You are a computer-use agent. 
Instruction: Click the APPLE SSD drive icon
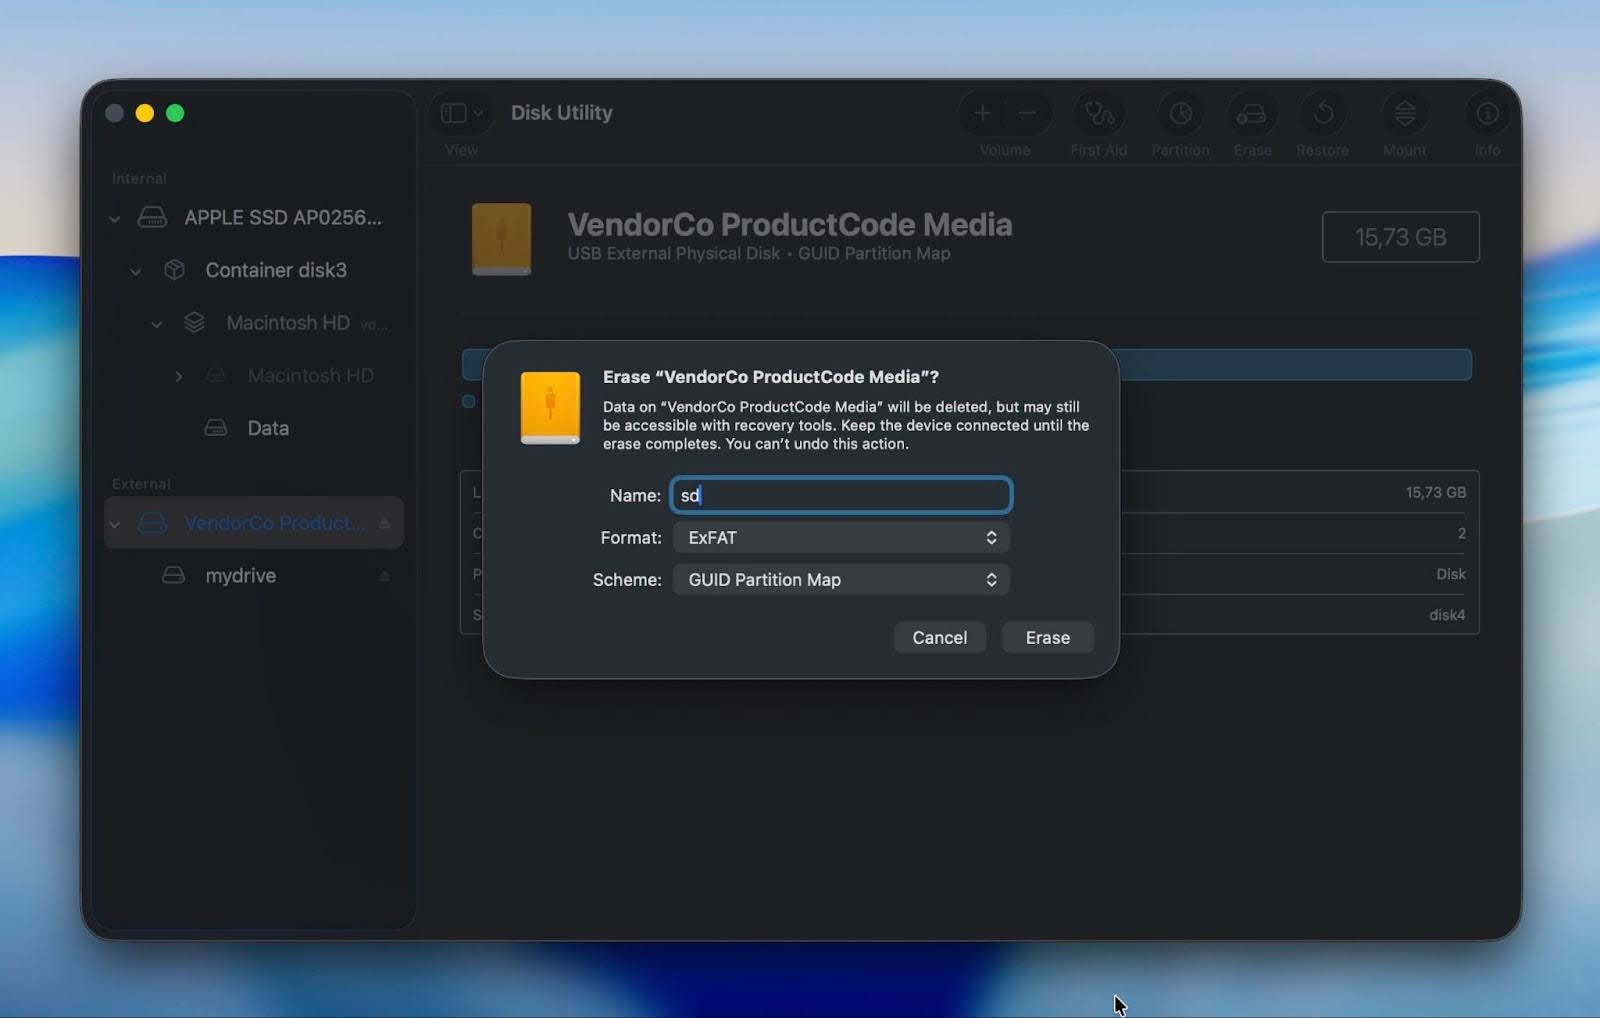pyautogui.click(x=152, y=217)
